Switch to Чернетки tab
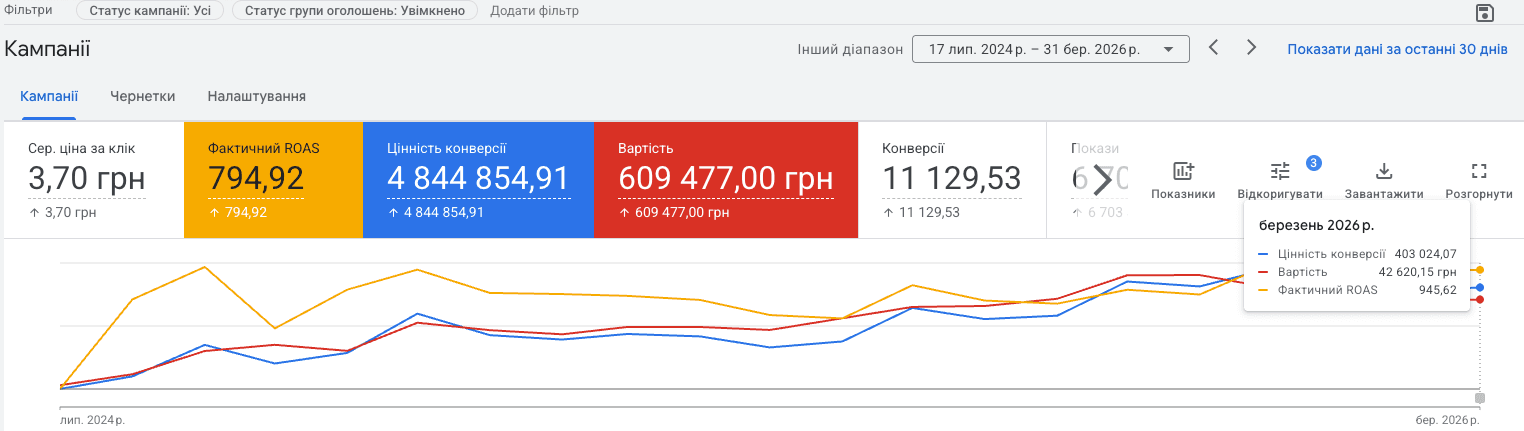This screenshot has height=431, width=1524. pyautogui.click(x=143, y=96)
